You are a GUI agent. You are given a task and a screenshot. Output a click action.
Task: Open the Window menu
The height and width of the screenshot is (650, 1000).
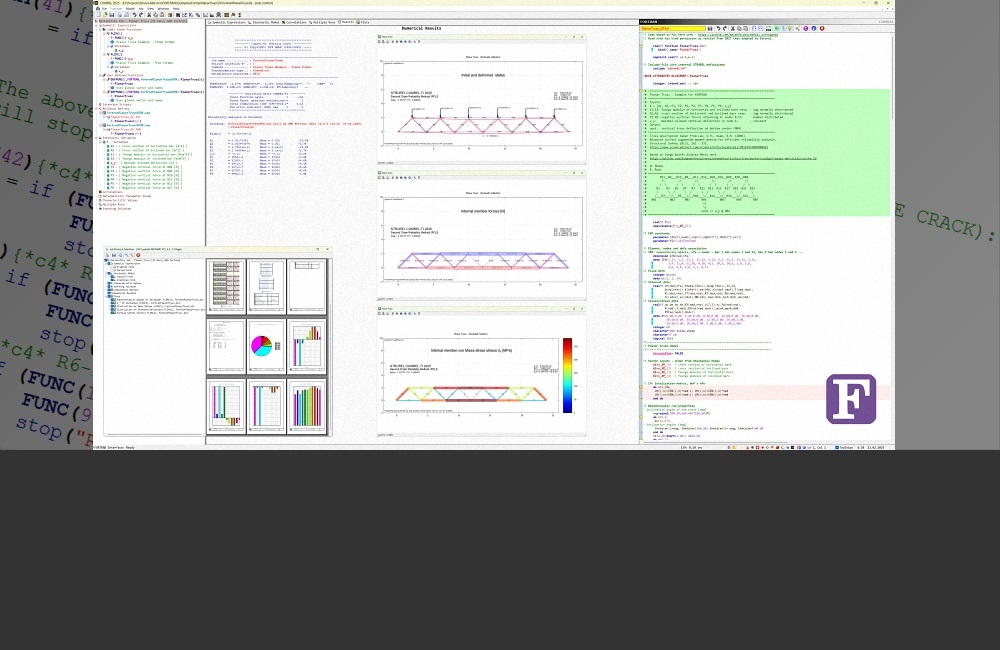pyautogui.click(x=163, y=9)
